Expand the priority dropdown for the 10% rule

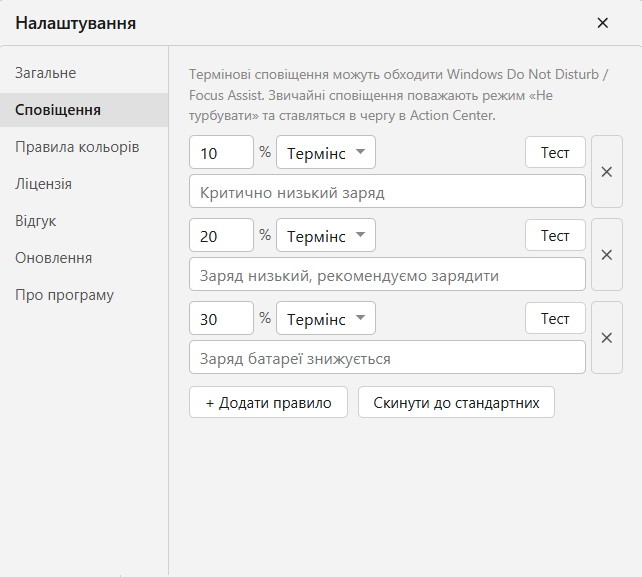point(326,152)
